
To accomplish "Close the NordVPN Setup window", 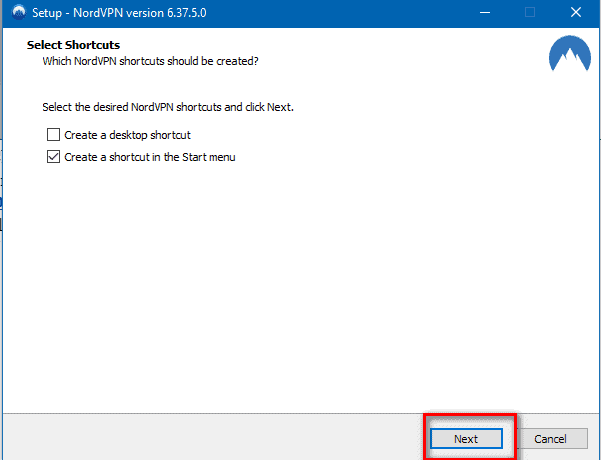I will (576, 13).
